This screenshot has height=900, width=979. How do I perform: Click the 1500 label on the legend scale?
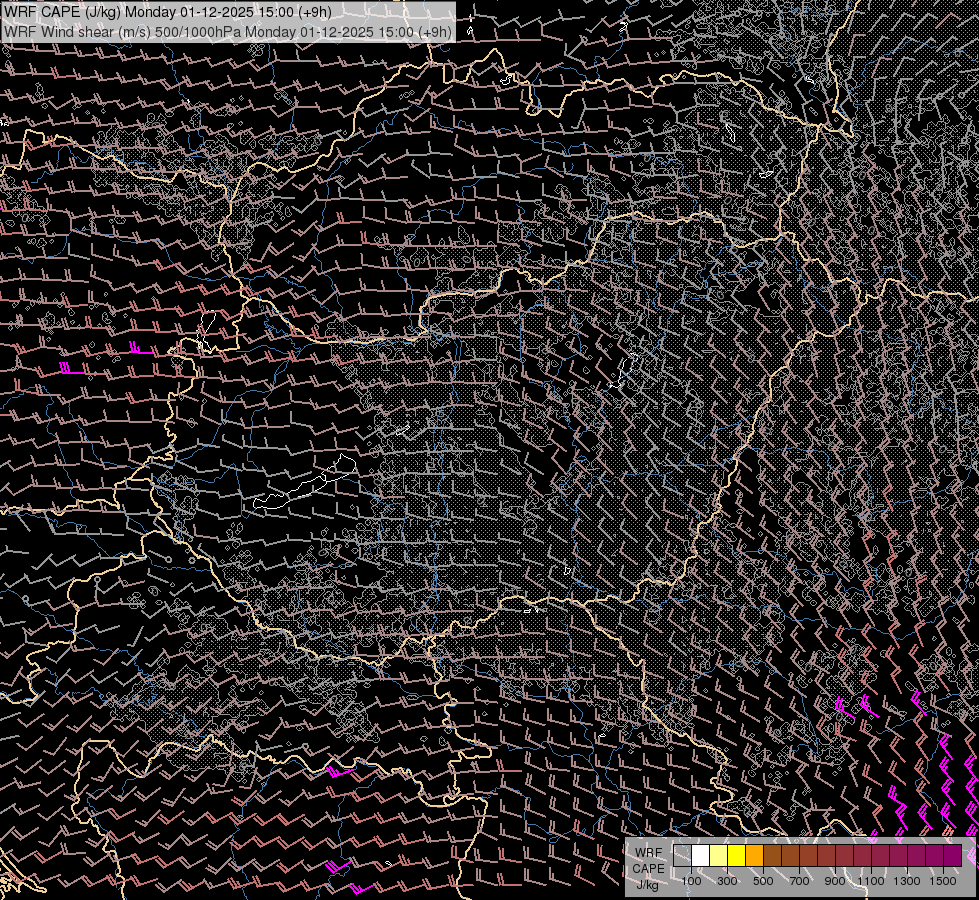[x=943, y=881]
